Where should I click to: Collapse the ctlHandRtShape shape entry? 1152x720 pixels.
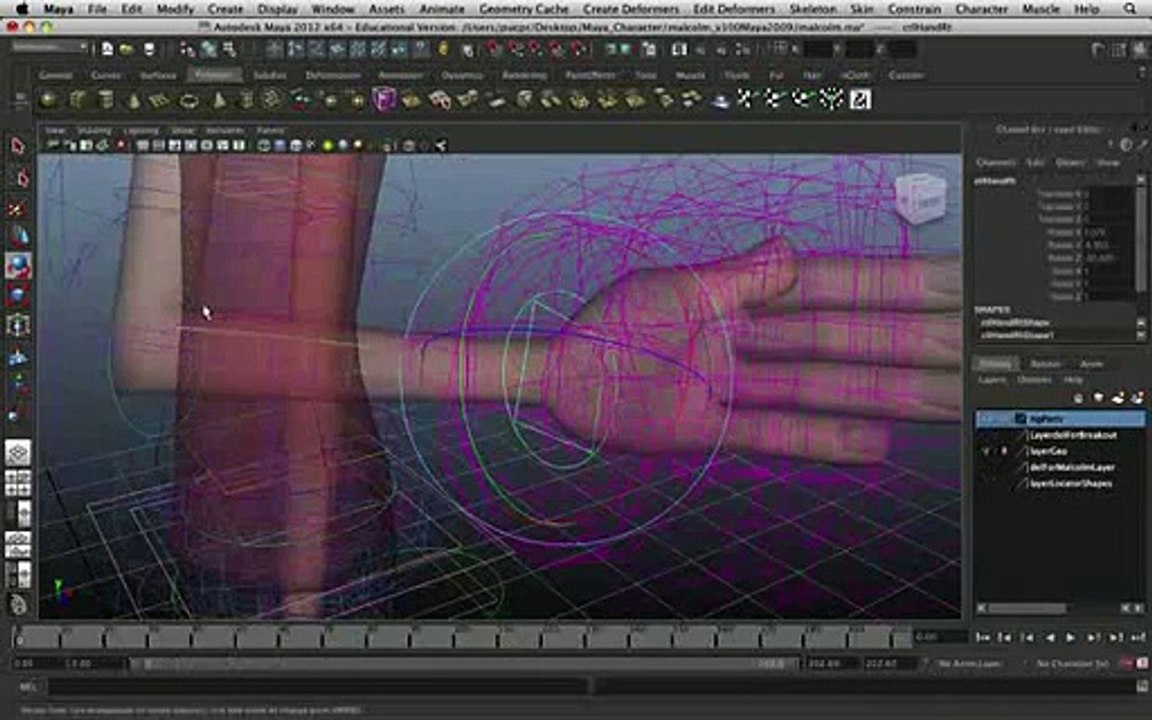pyautogui.click(x=1015, y=322)
